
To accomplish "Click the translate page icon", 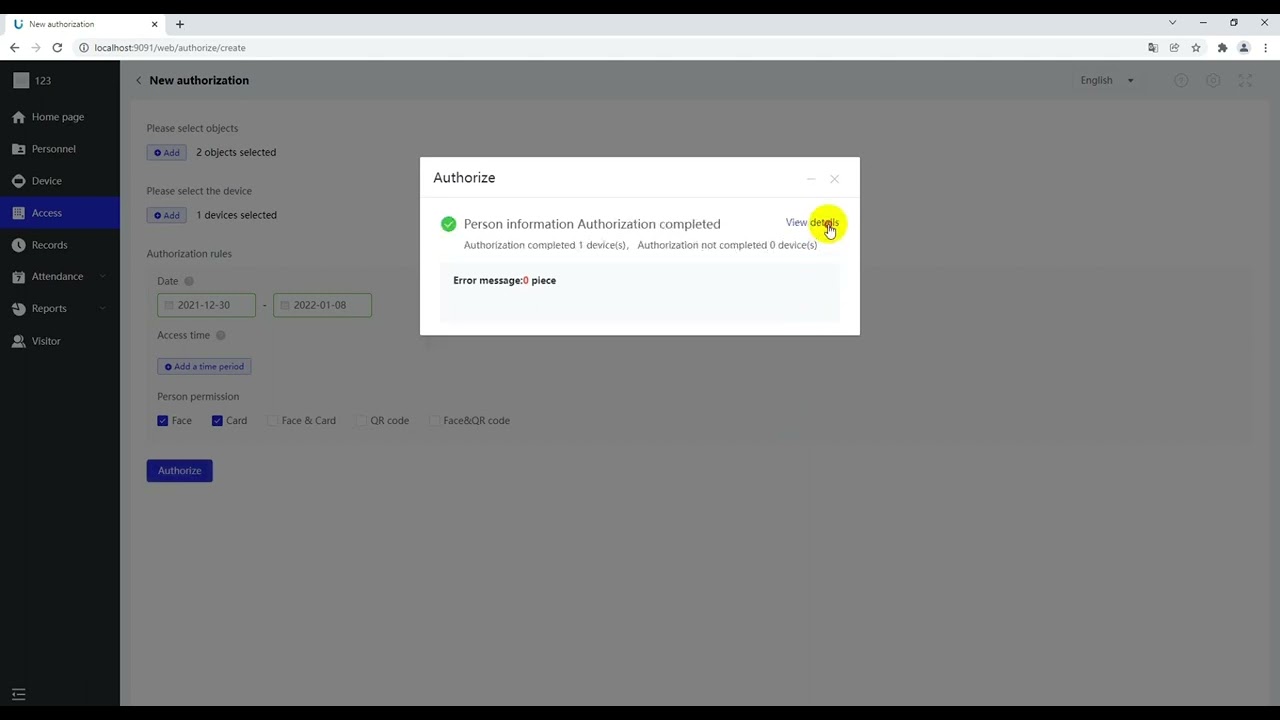I will (x=1153, y=48).
